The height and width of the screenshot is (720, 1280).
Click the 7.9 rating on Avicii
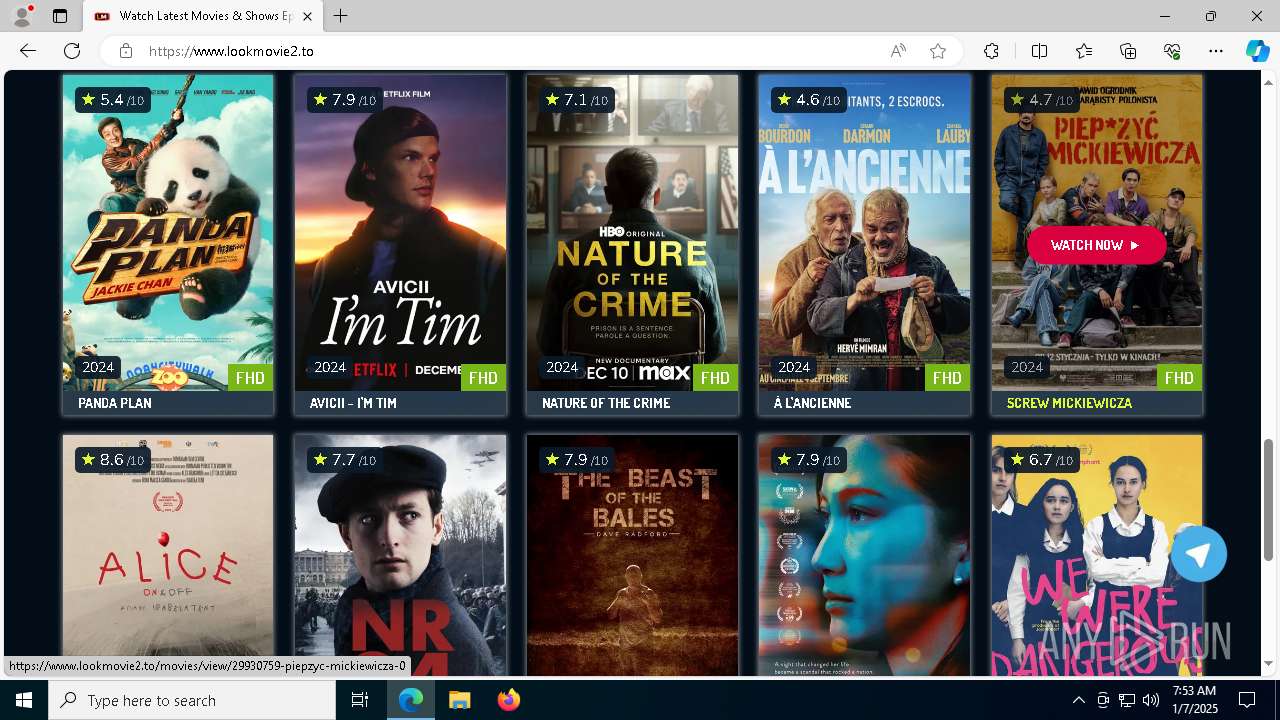[345, 100]
